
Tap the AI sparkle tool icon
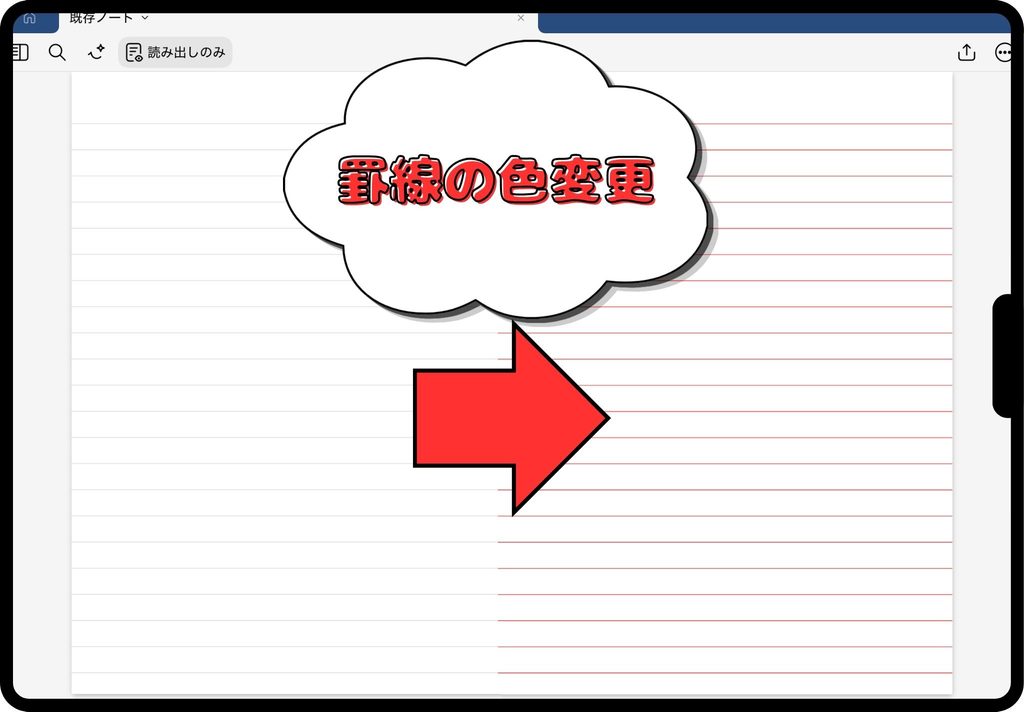[x=97, y=52]
